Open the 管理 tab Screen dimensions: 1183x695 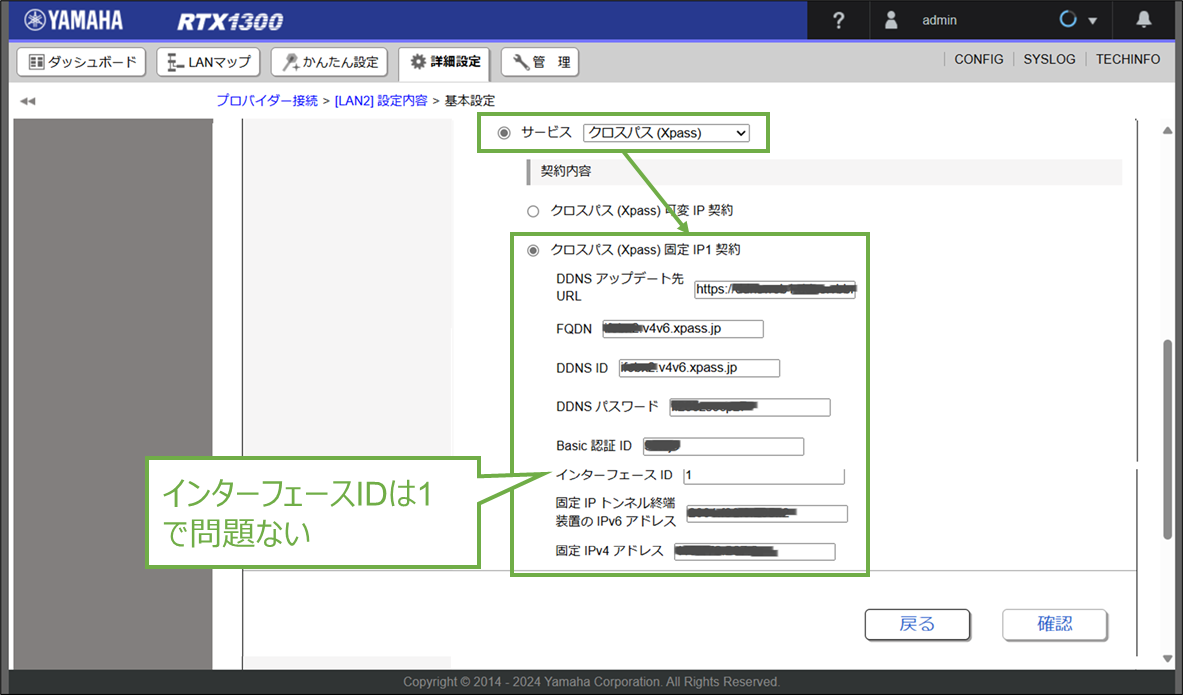[x=540, y=62]
